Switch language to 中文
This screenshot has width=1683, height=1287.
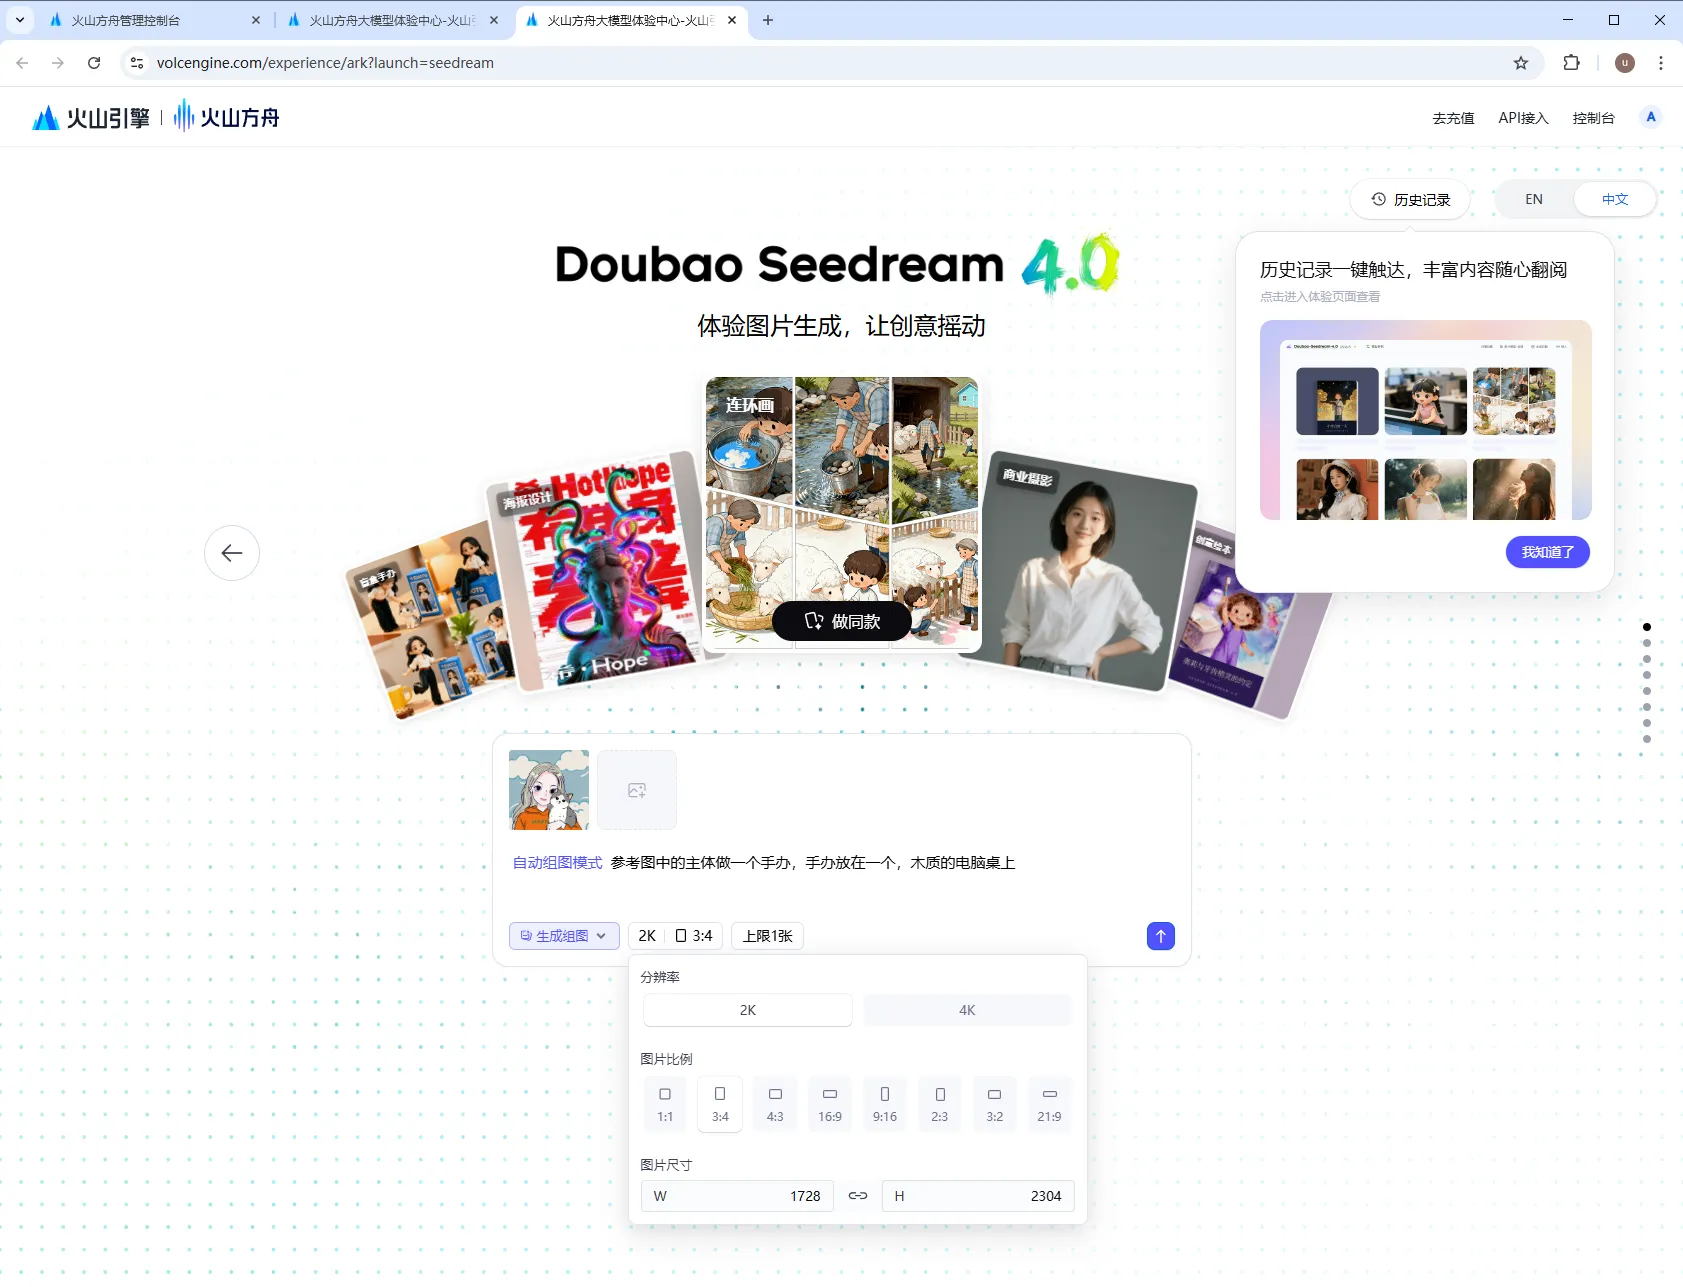point(1615,199)
